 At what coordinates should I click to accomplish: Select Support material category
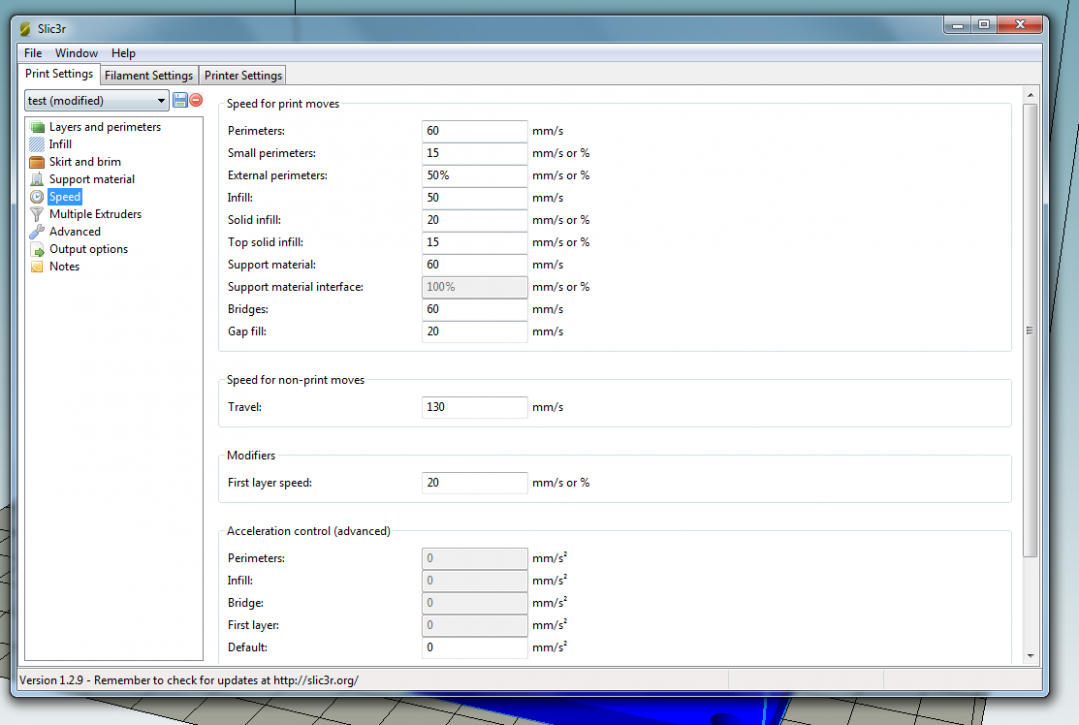[92, 180]
